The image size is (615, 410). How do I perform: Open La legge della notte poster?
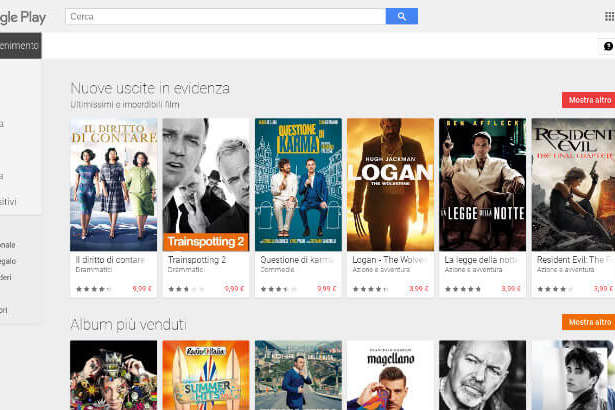tap(482, 184)
